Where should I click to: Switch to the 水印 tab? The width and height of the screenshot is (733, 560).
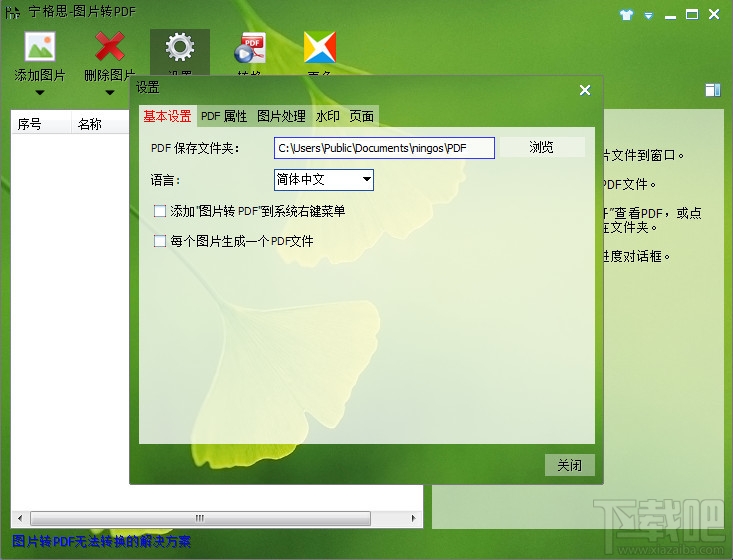[327, 116]
